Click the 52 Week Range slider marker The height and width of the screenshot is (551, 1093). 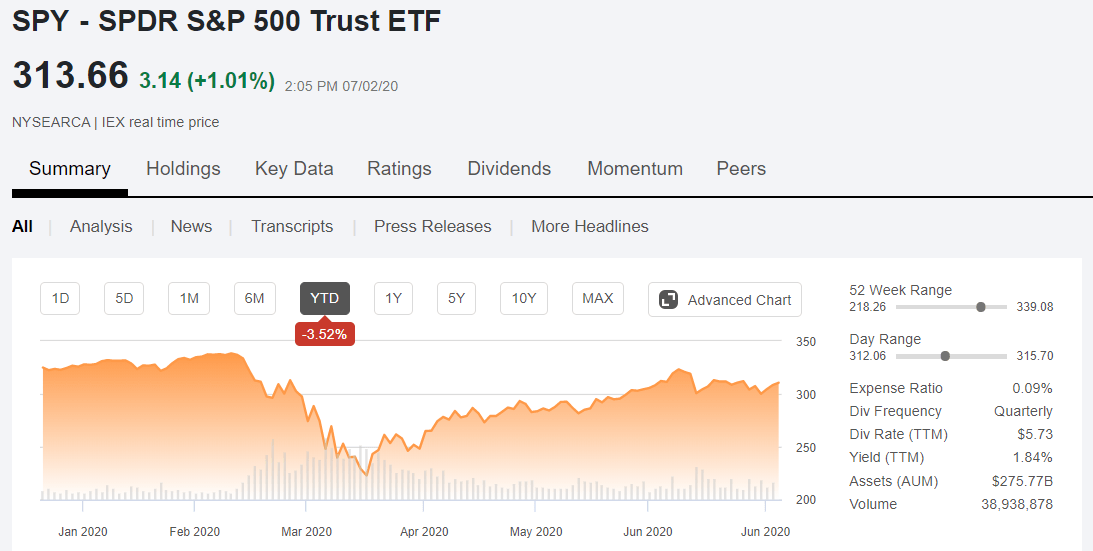click(981, 307)
